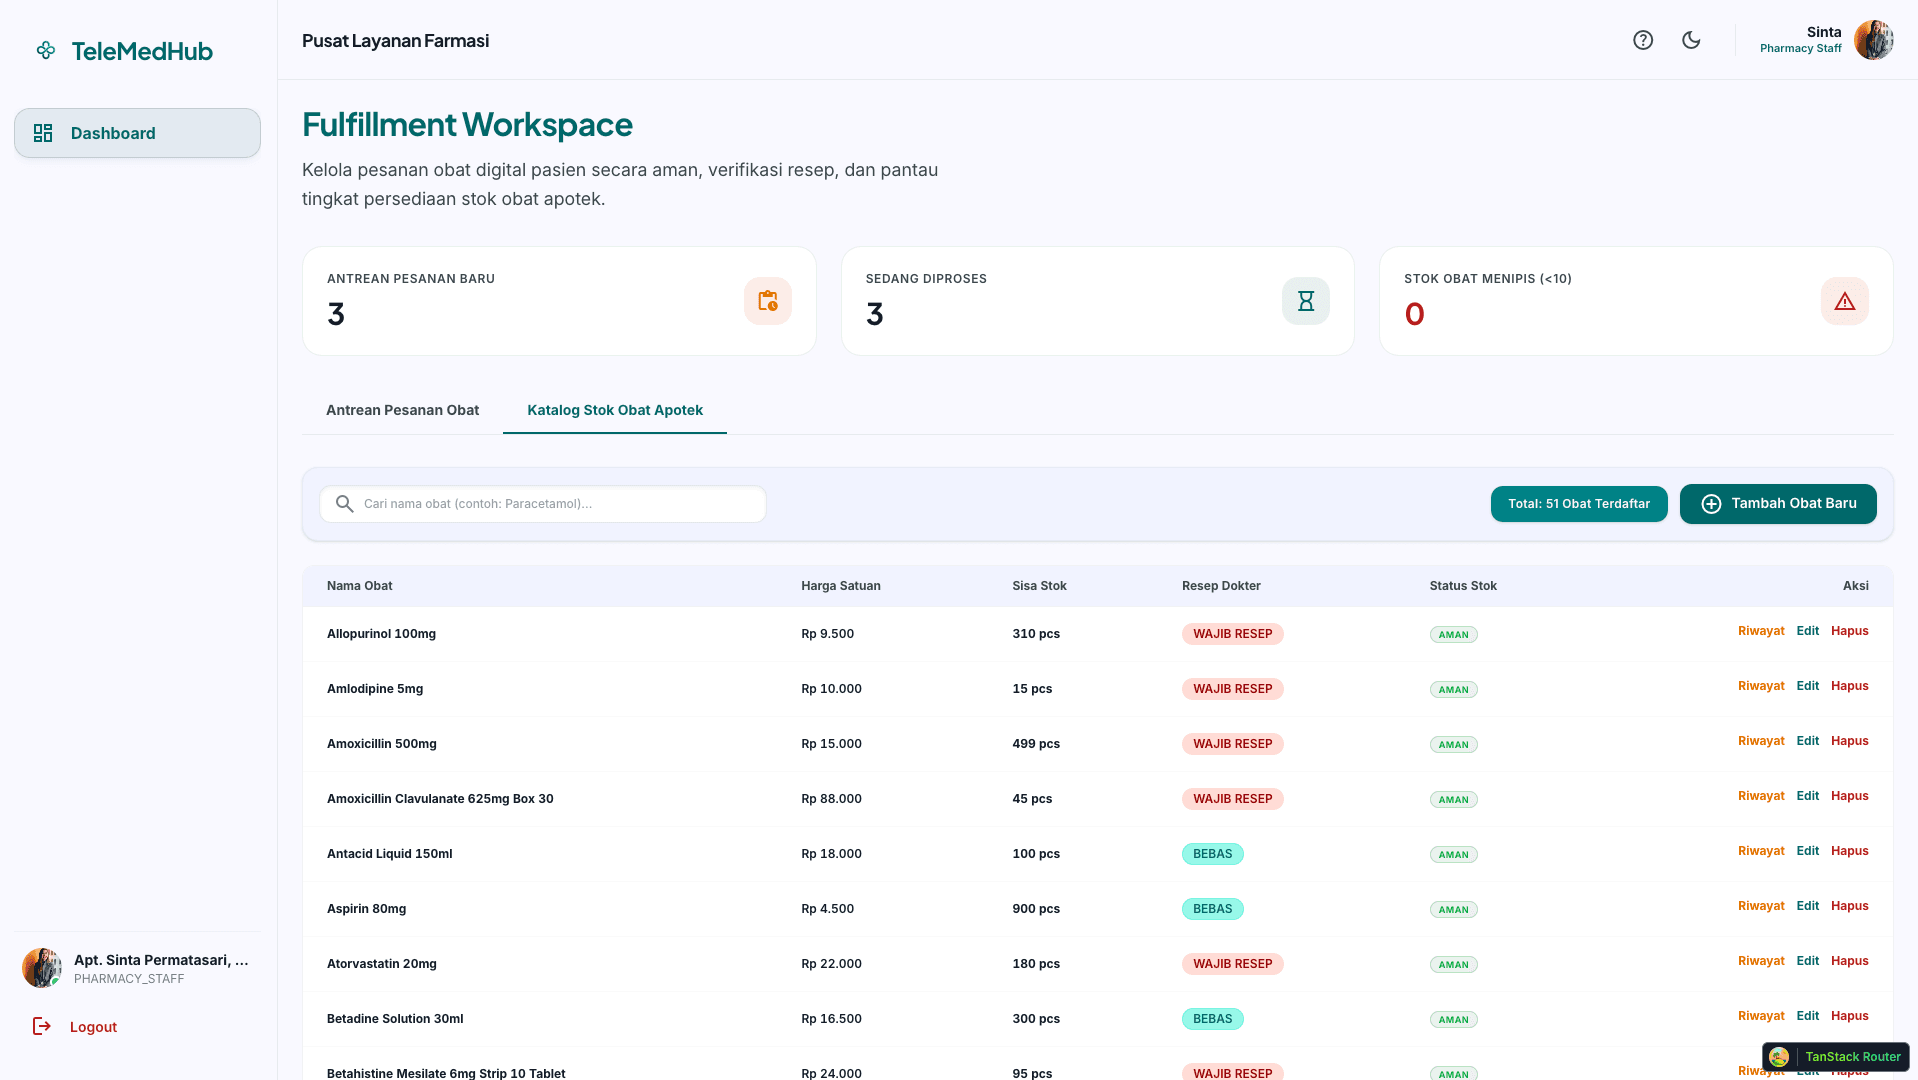Viewport: 1918px width, 1080px height.
Task: Click Sisa Stok column header
Action: (1039, 586)
